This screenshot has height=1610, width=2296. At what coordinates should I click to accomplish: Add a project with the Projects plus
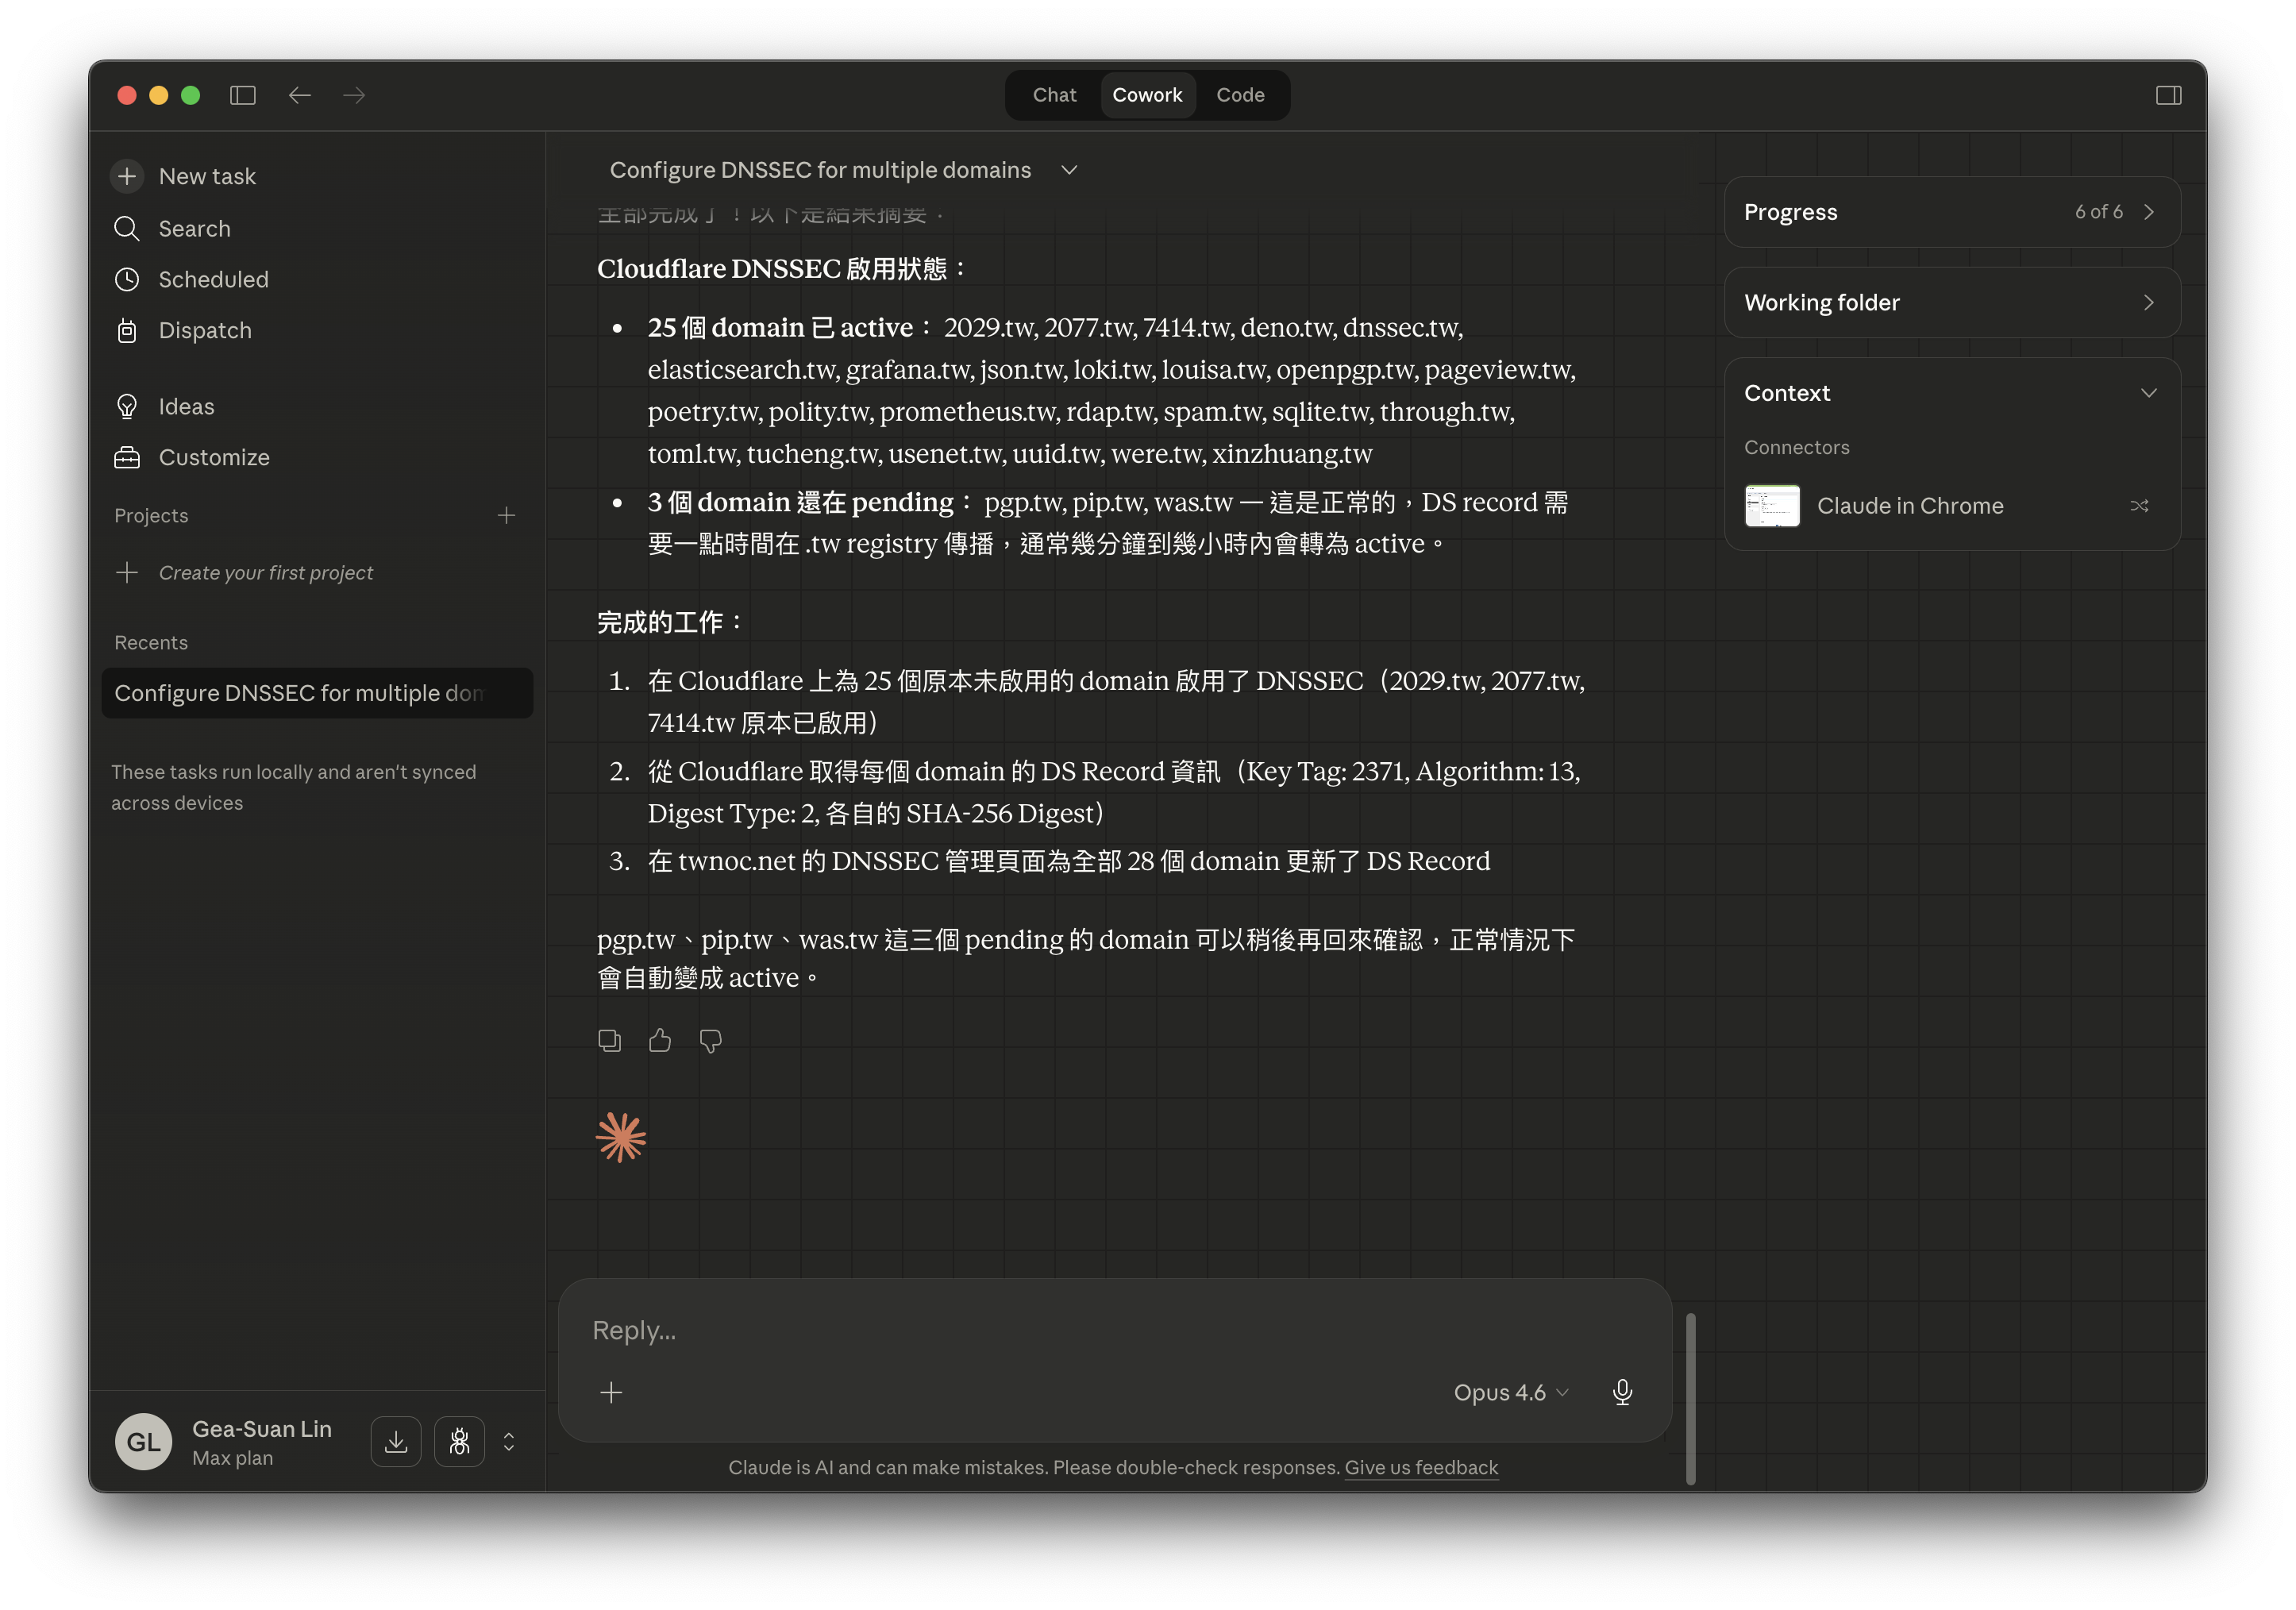click(x=506, y=515)
